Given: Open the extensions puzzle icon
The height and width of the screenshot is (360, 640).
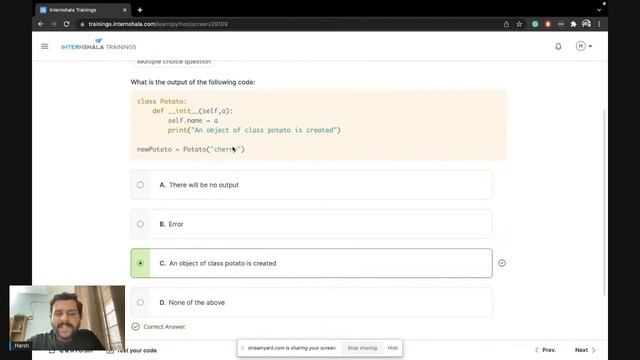Looking at the screenshot, I should tap(573, 24).
